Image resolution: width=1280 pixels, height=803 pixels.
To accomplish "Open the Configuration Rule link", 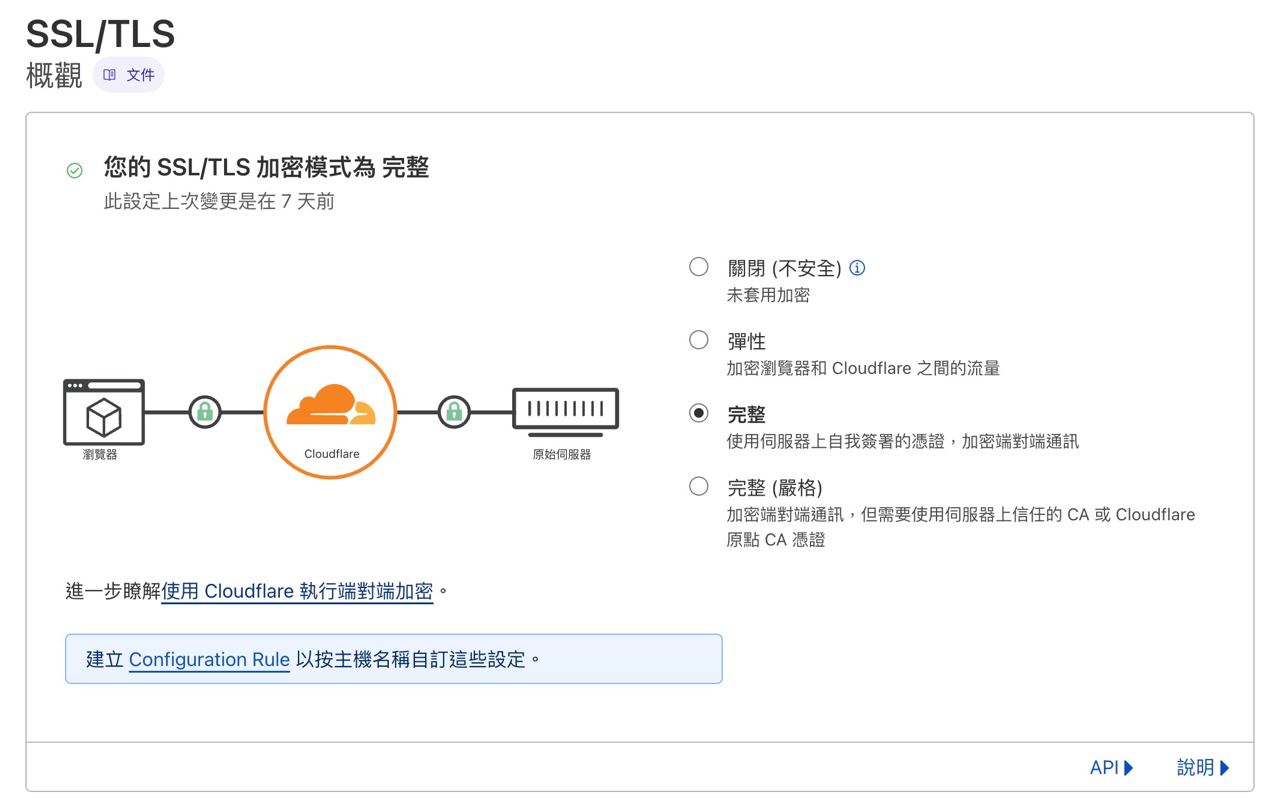I will coord(209,659).
